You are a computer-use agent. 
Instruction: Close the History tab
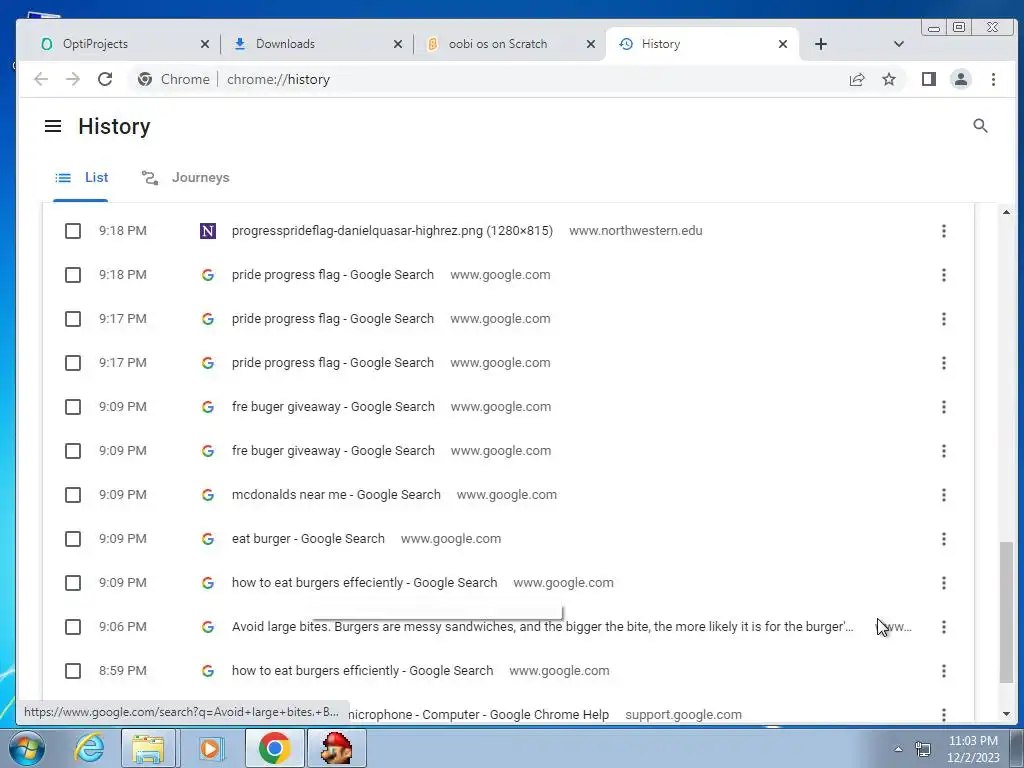pos(783,44)
